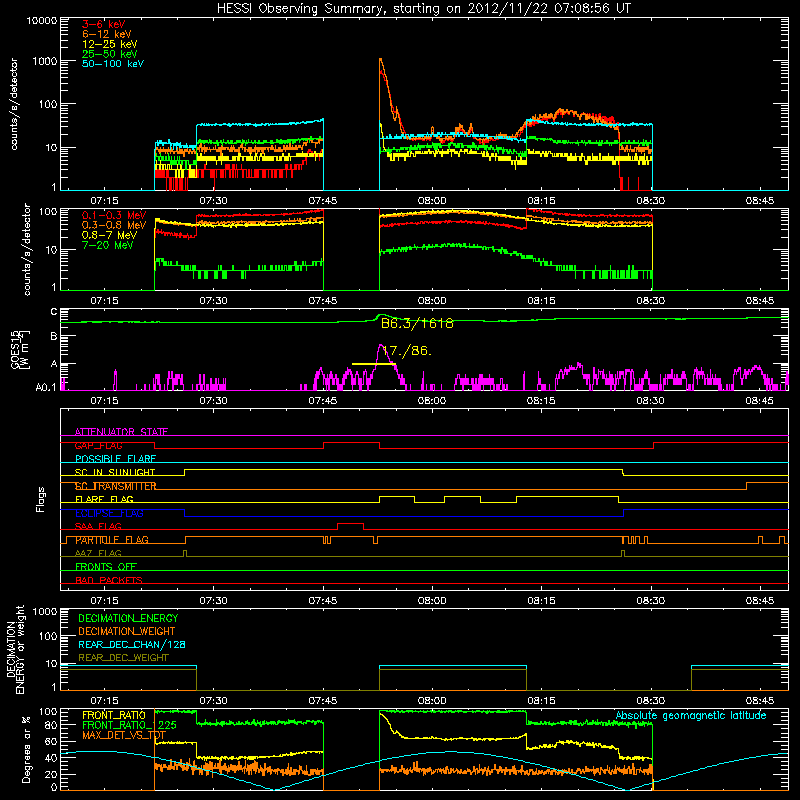Click the BAD_PACKETS flag label
This screenshot has width=800, height=800.
pos(109,581)
